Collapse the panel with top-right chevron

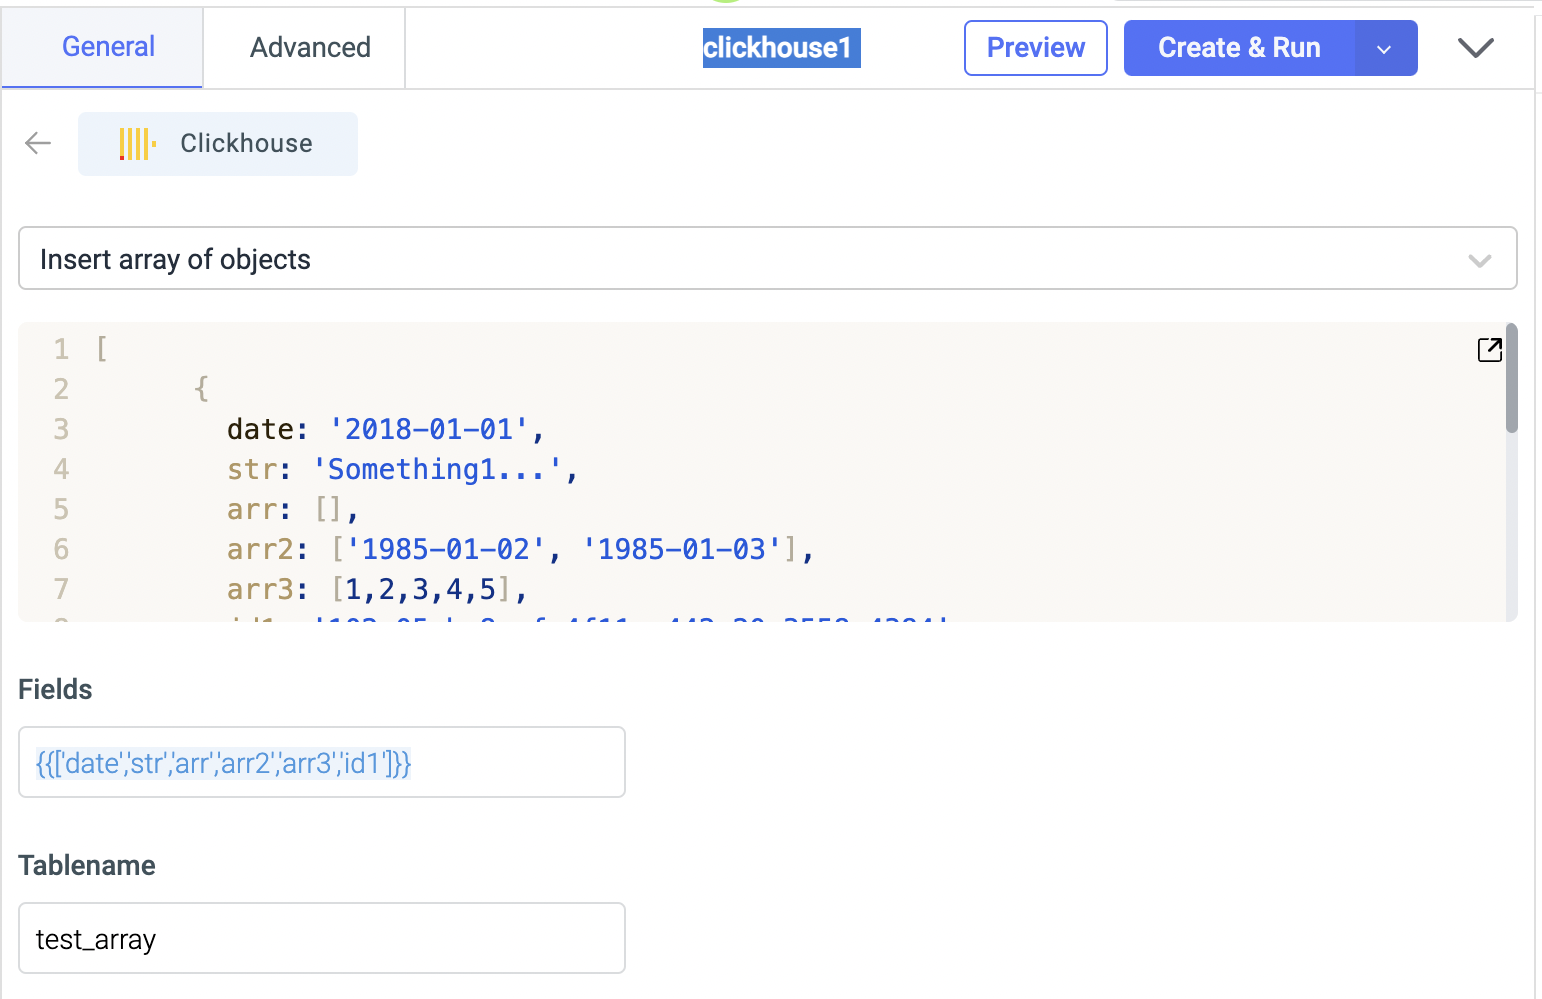[1475, 48]
